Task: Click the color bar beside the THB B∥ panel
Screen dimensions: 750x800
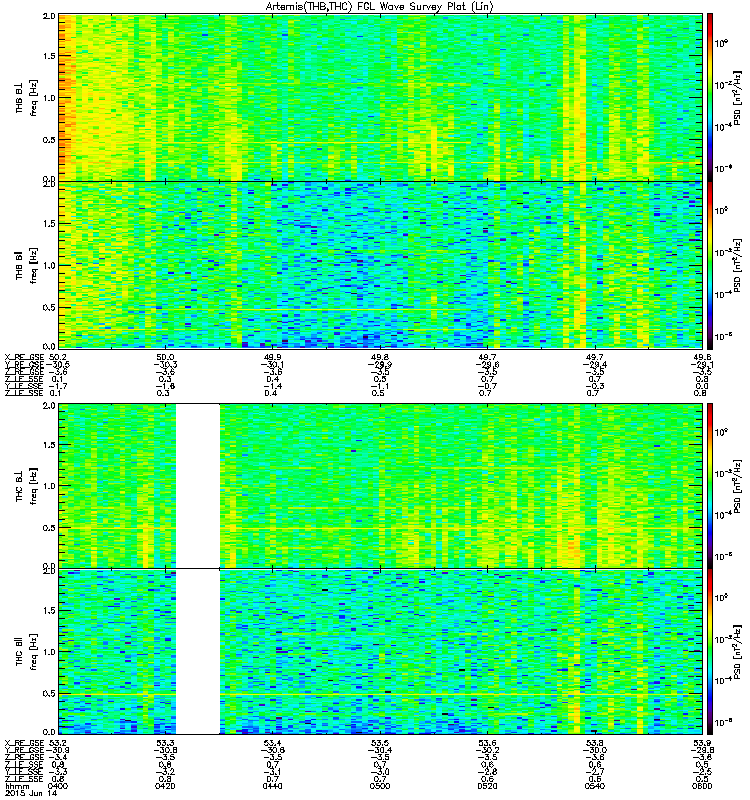Action: [x=710, y=265]
